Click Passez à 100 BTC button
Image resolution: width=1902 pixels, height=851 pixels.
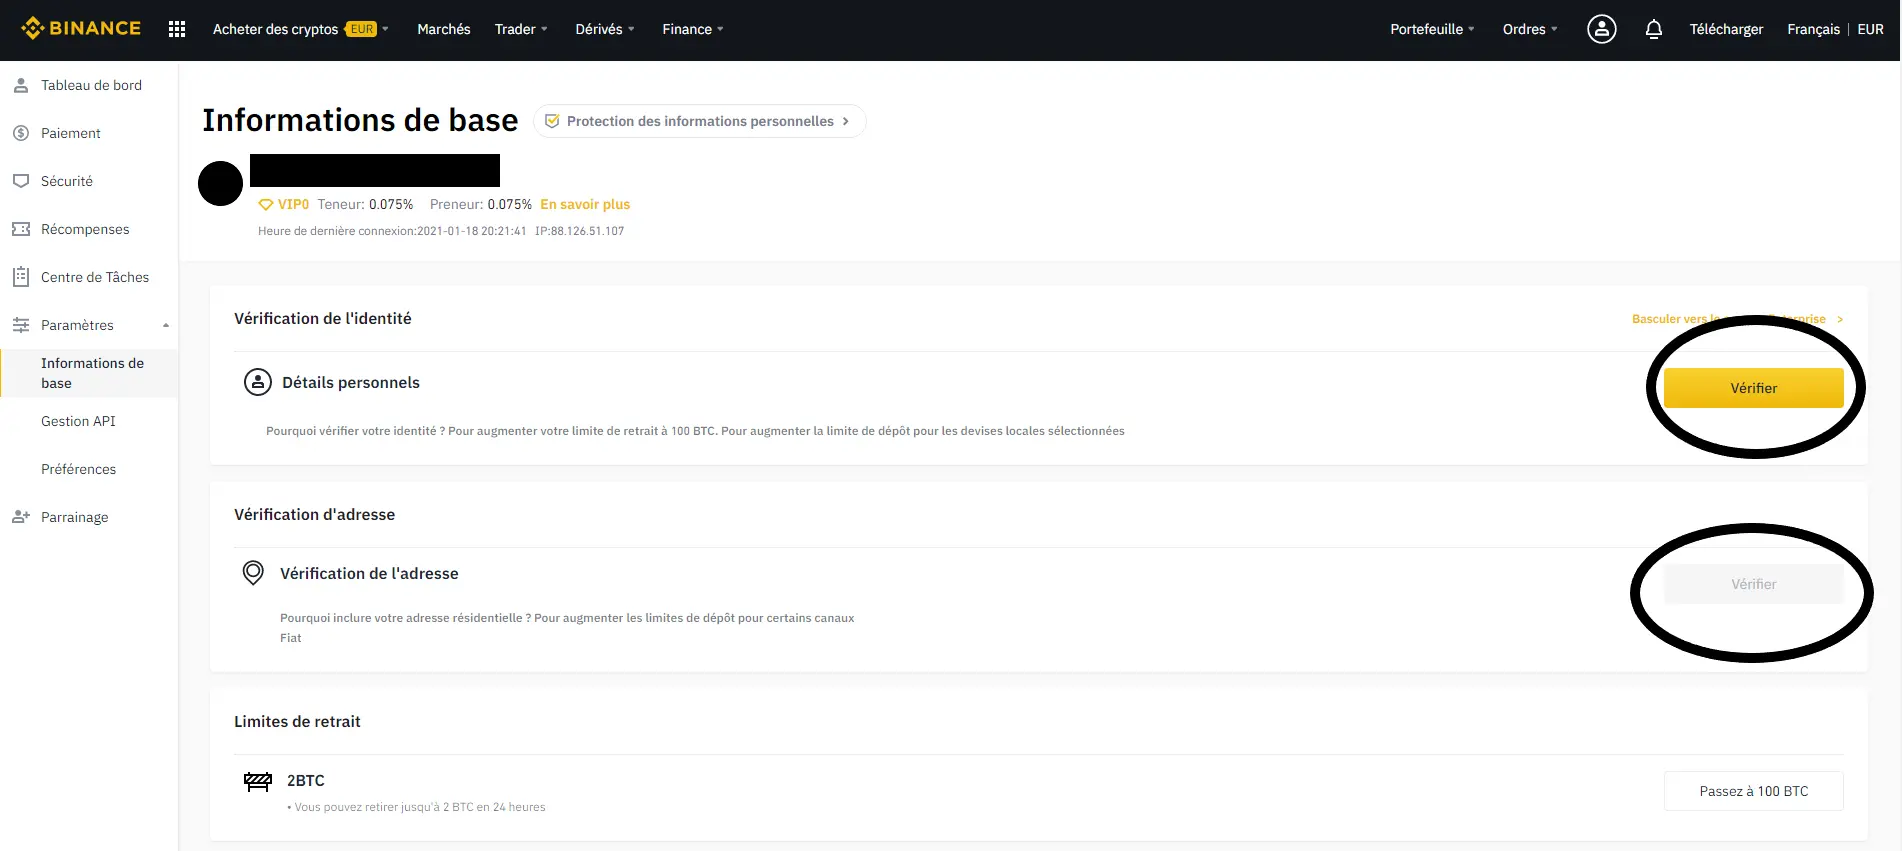[x=1753, y=791]
